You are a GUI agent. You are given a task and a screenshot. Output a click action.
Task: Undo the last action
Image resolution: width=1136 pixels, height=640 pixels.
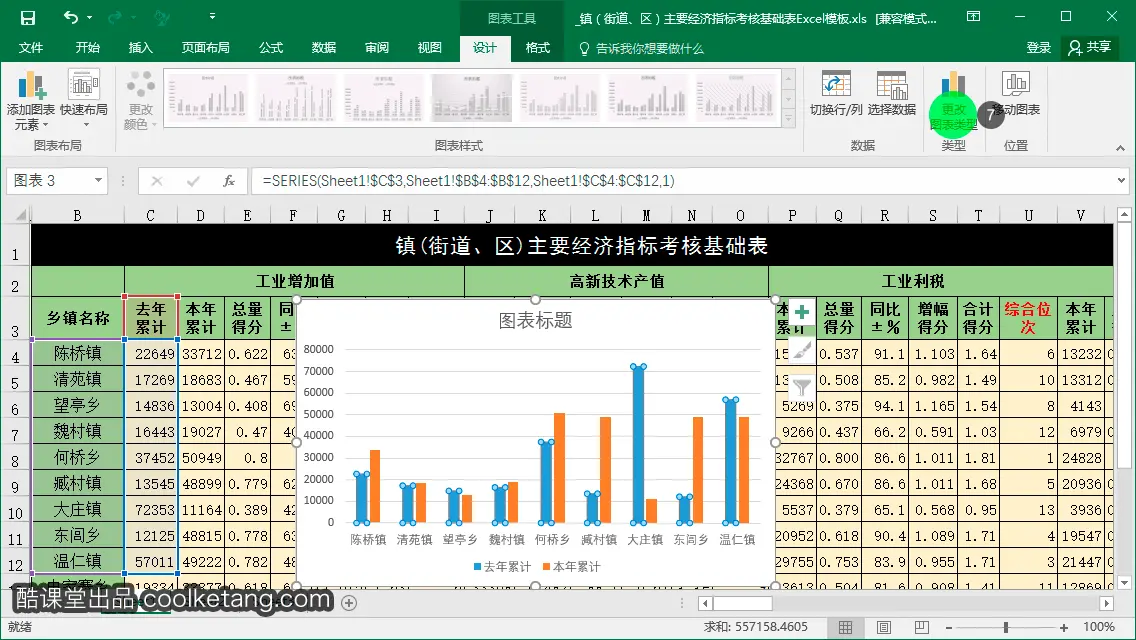(70, 17)
